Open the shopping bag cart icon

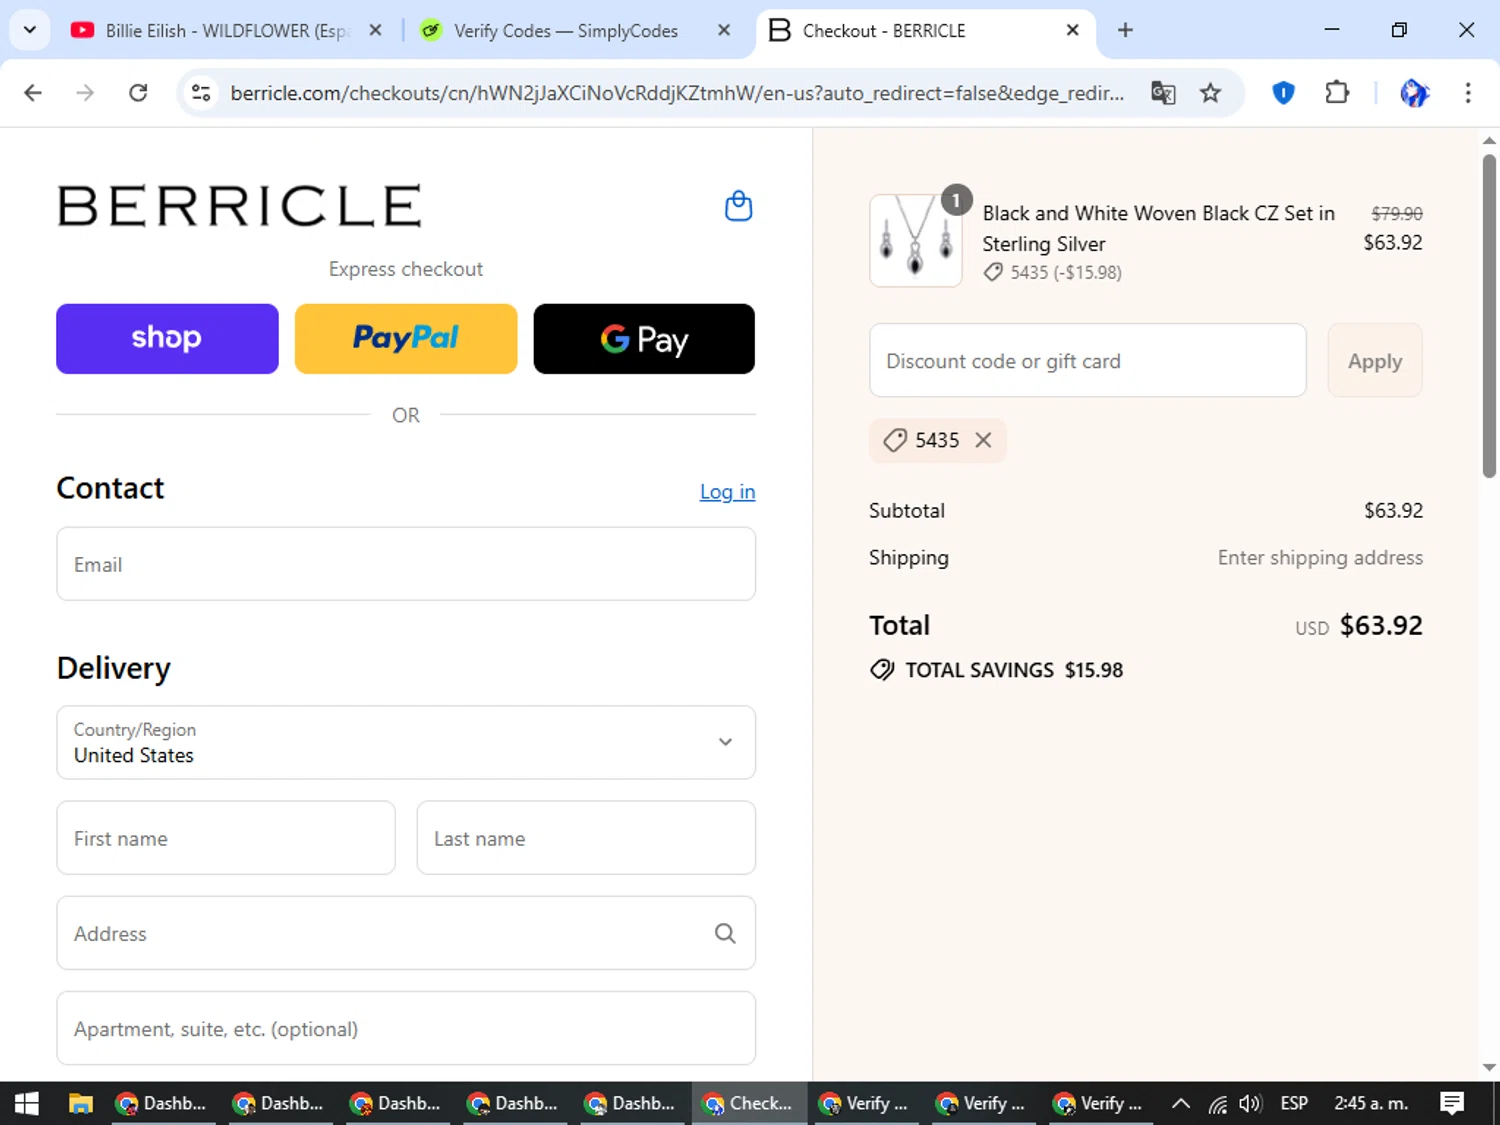(x=738, y=206)
